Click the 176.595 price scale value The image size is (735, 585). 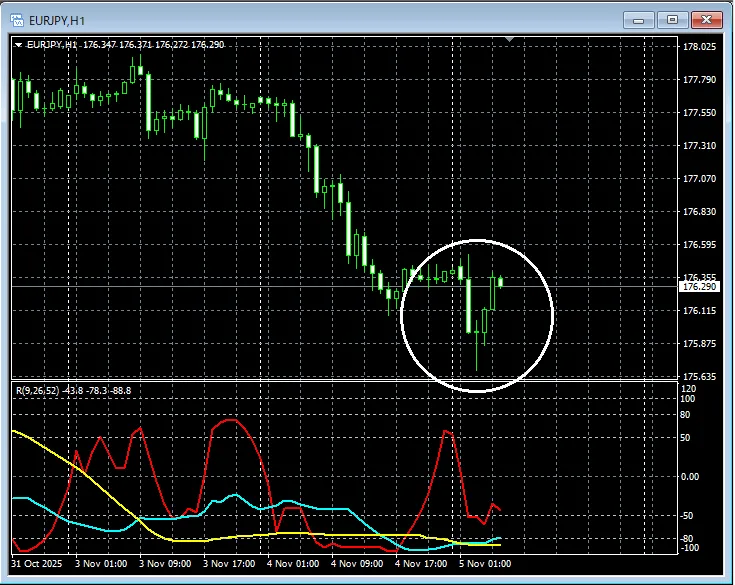699,245
